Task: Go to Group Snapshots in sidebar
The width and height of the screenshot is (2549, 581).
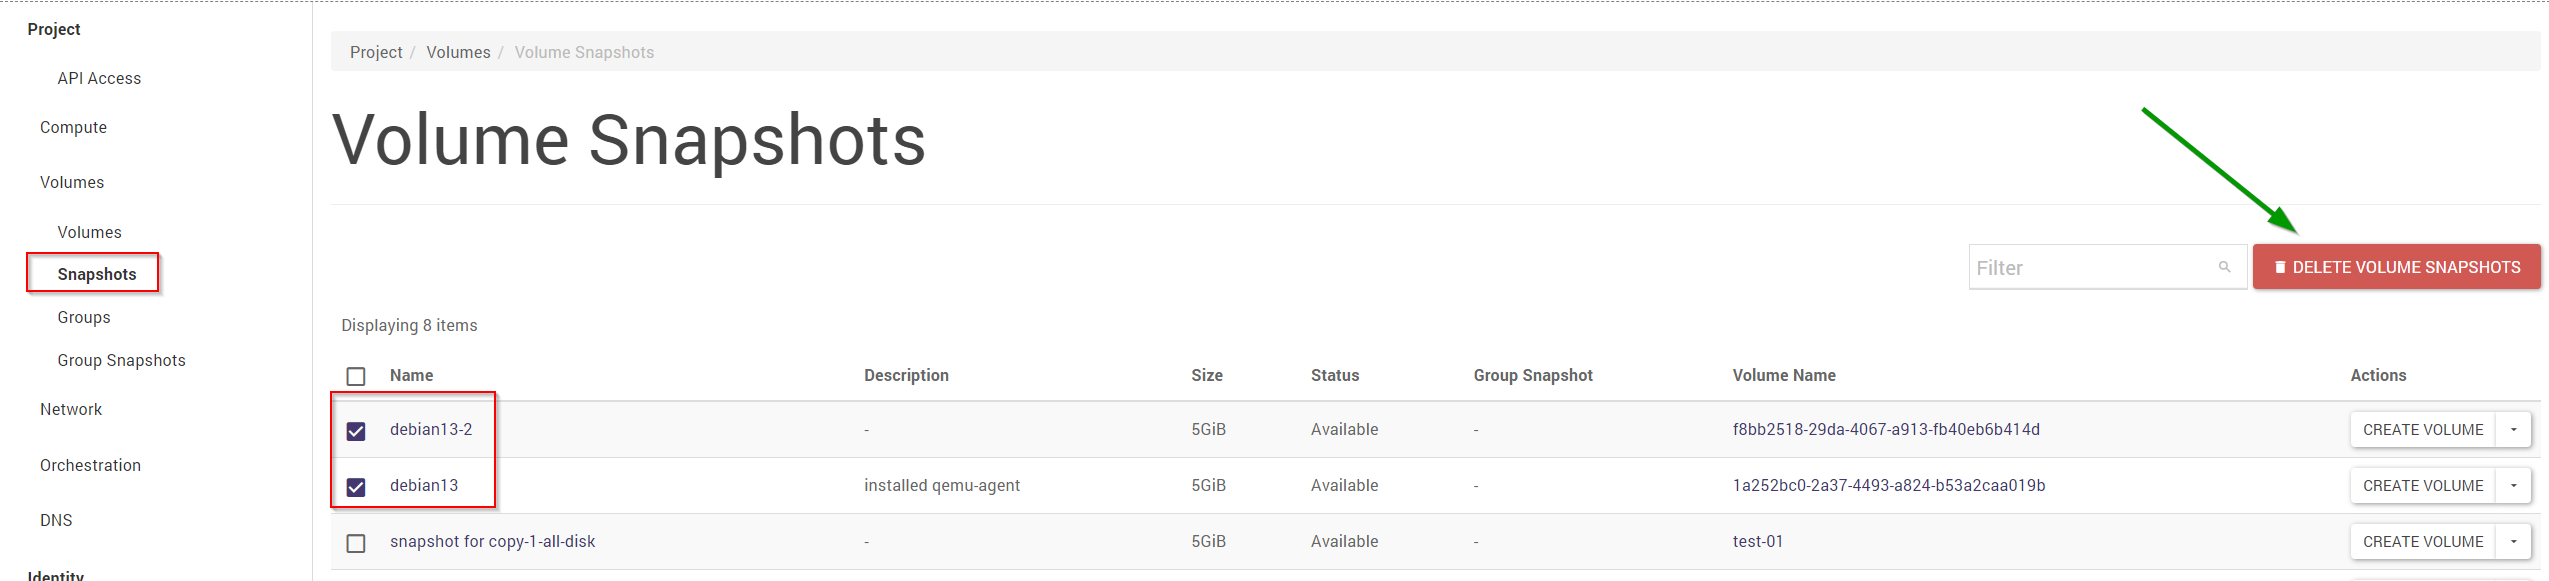Action: point(121,360)
